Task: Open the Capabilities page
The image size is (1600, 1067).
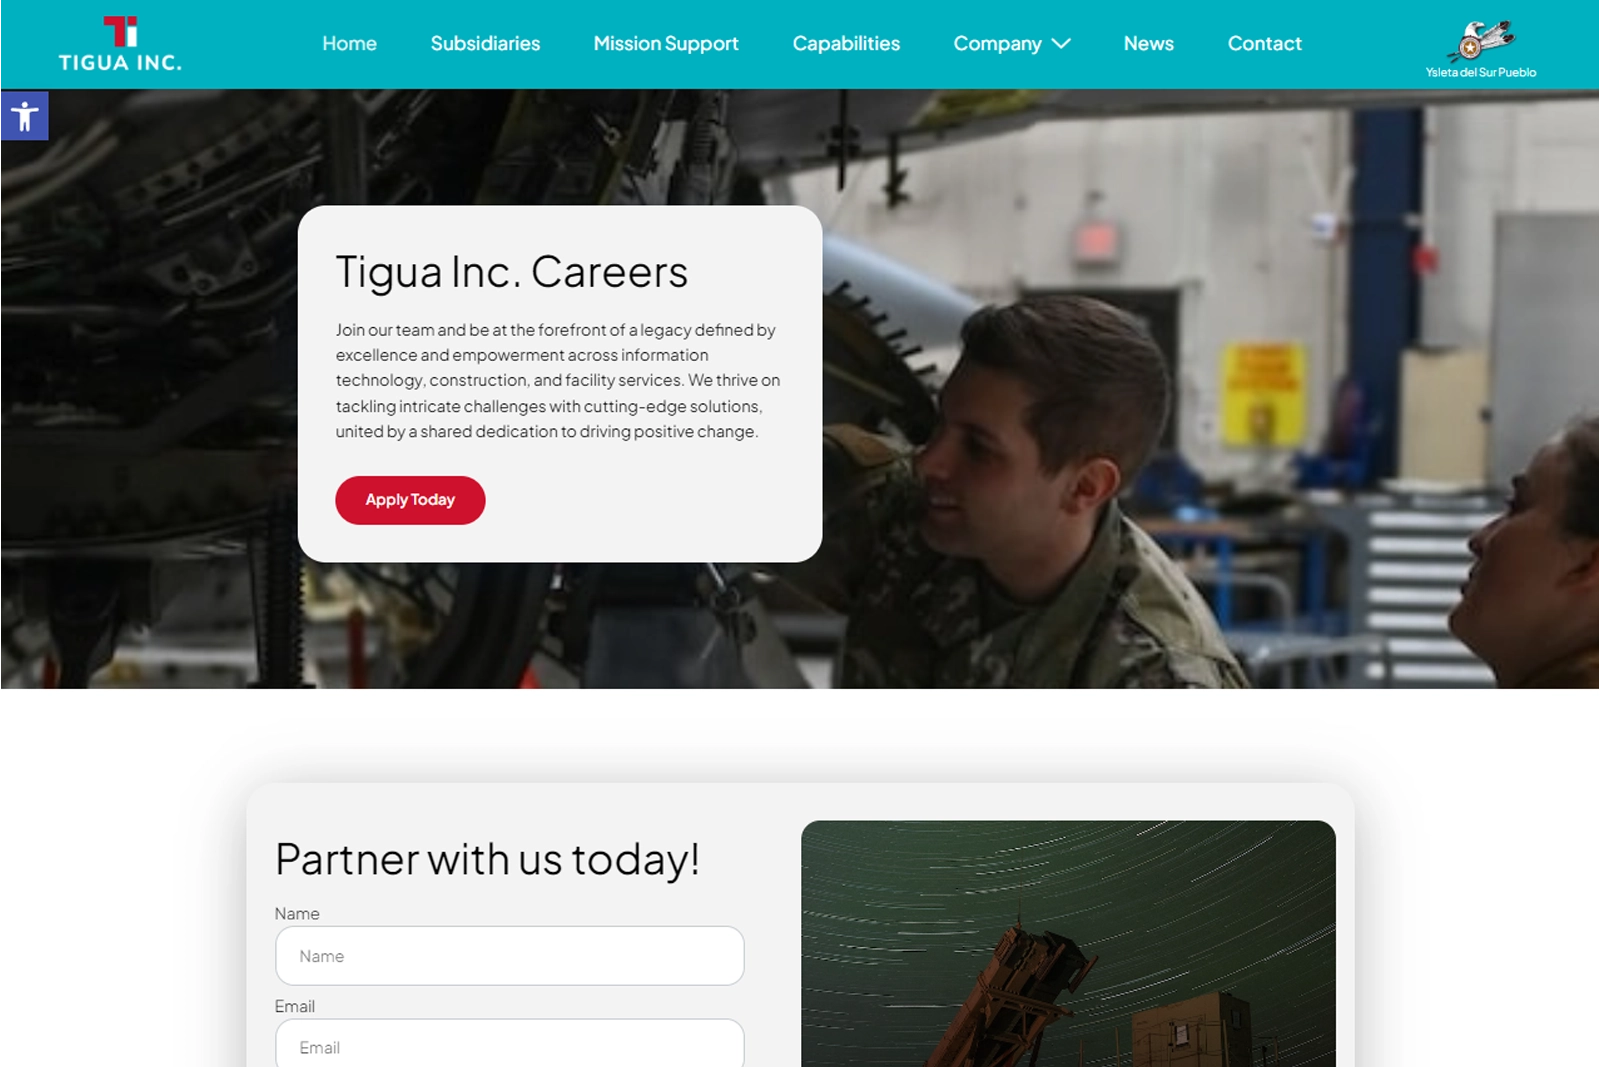Action: [846, 43]
